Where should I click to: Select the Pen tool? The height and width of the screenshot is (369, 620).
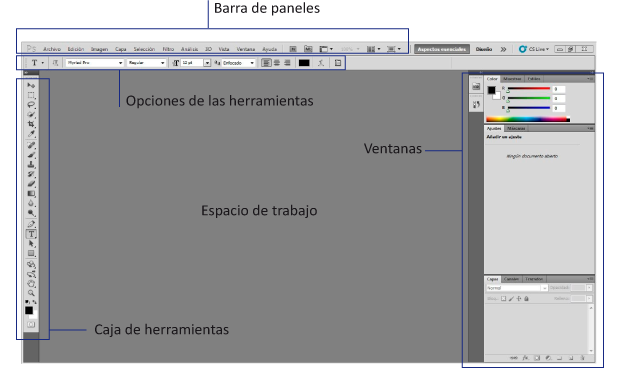point(31,224)
